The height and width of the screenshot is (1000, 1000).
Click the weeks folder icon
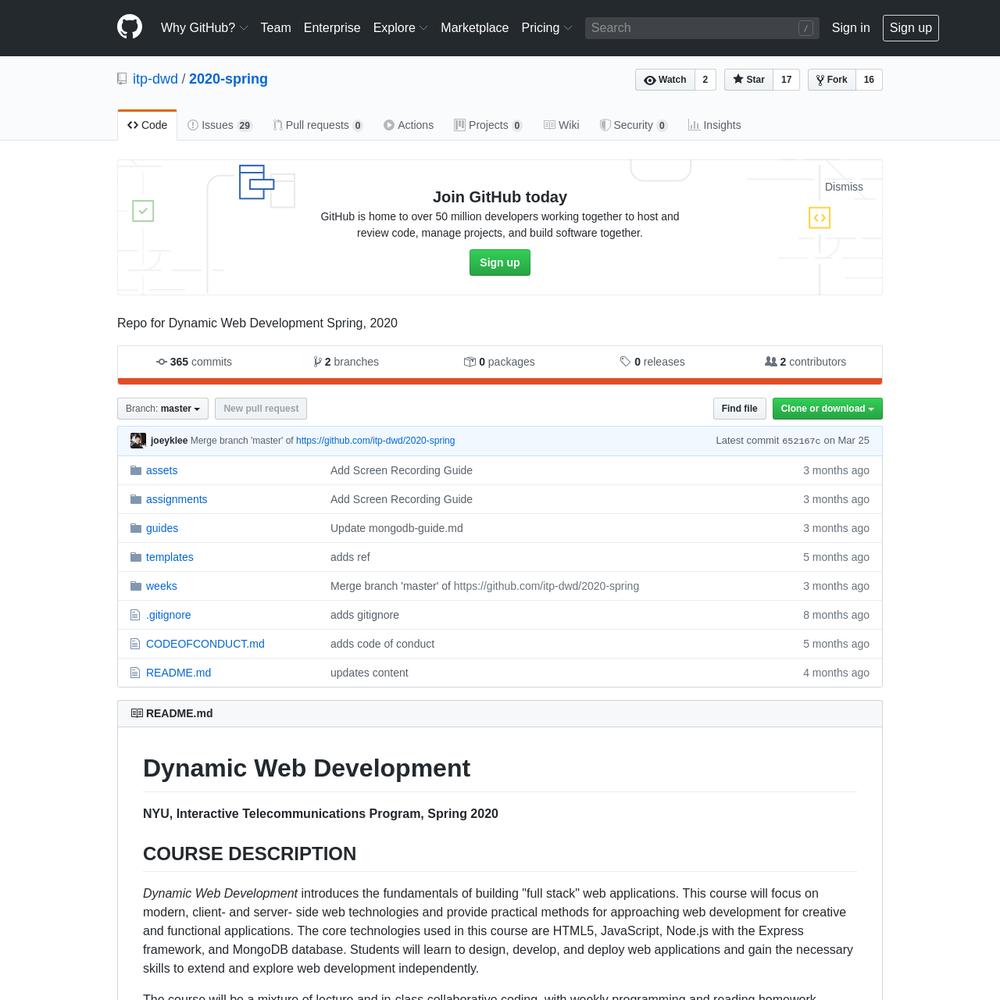135,586
